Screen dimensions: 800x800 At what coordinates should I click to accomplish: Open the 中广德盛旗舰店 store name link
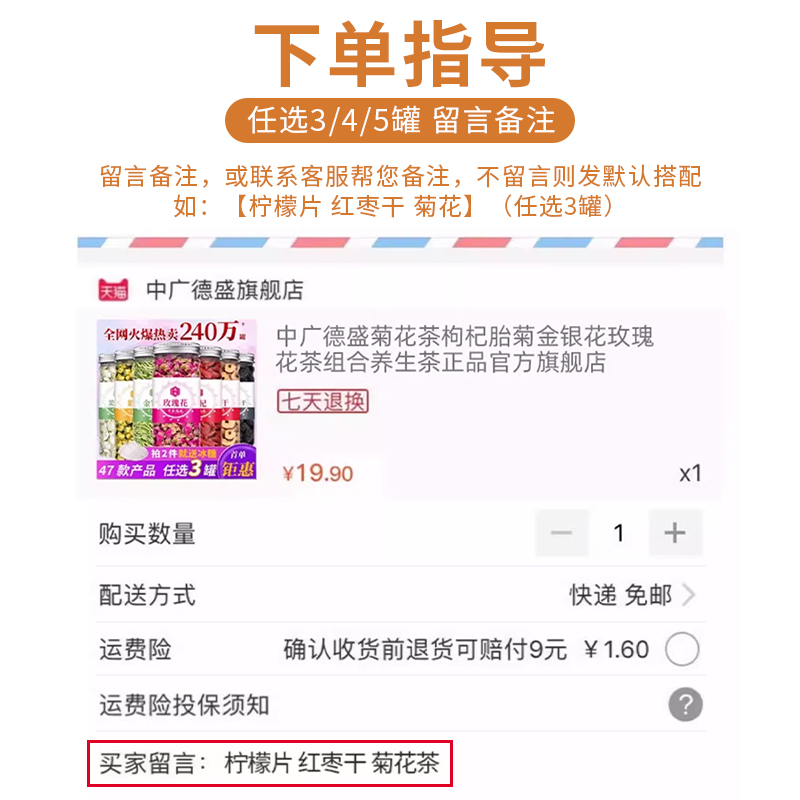tap(224, 290)
